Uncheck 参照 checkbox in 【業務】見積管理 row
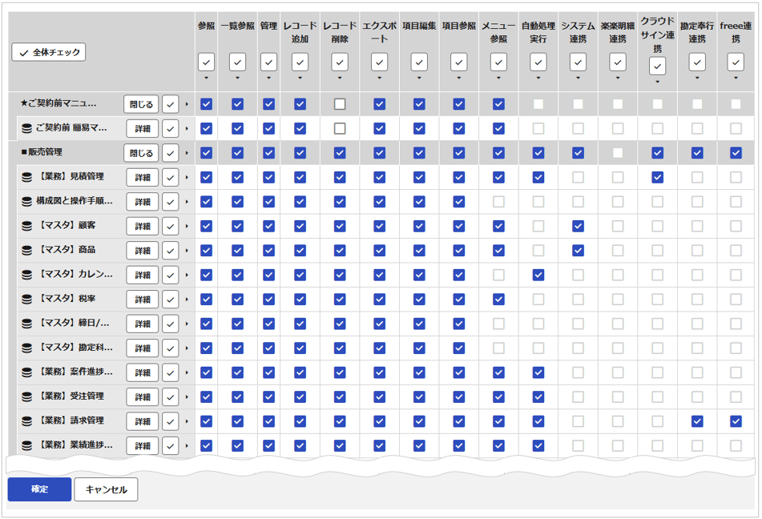 (x=207, y=177)
